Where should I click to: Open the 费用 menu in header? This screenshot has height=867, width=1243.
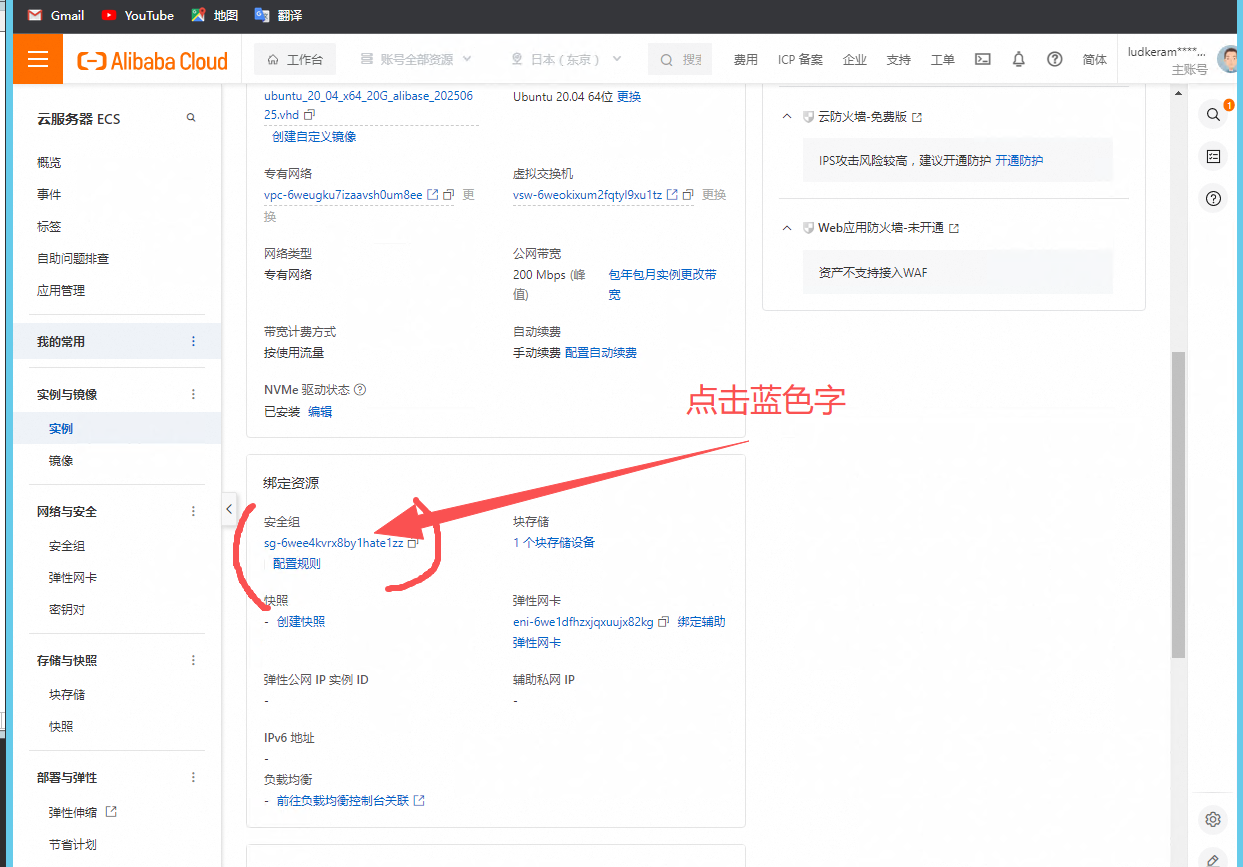click(745, 59)
